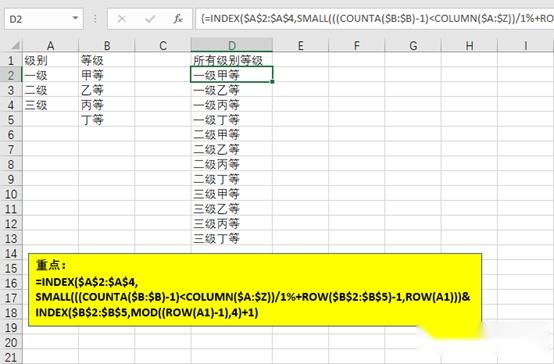The width and height of the screenshot is (554, 364).
Task: Select column D header
Action: click(x=232, y=45)
